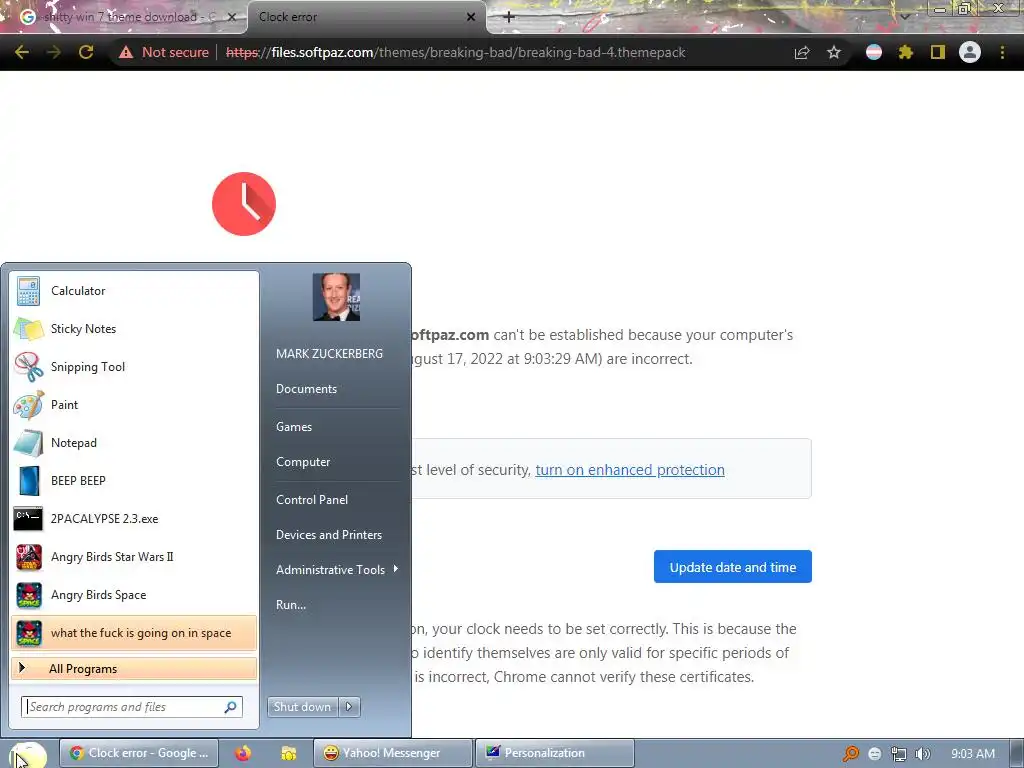This screenshot has width=1024, height=768.
Task: Click Update date and time button
Action: click(x=733, y=567)
